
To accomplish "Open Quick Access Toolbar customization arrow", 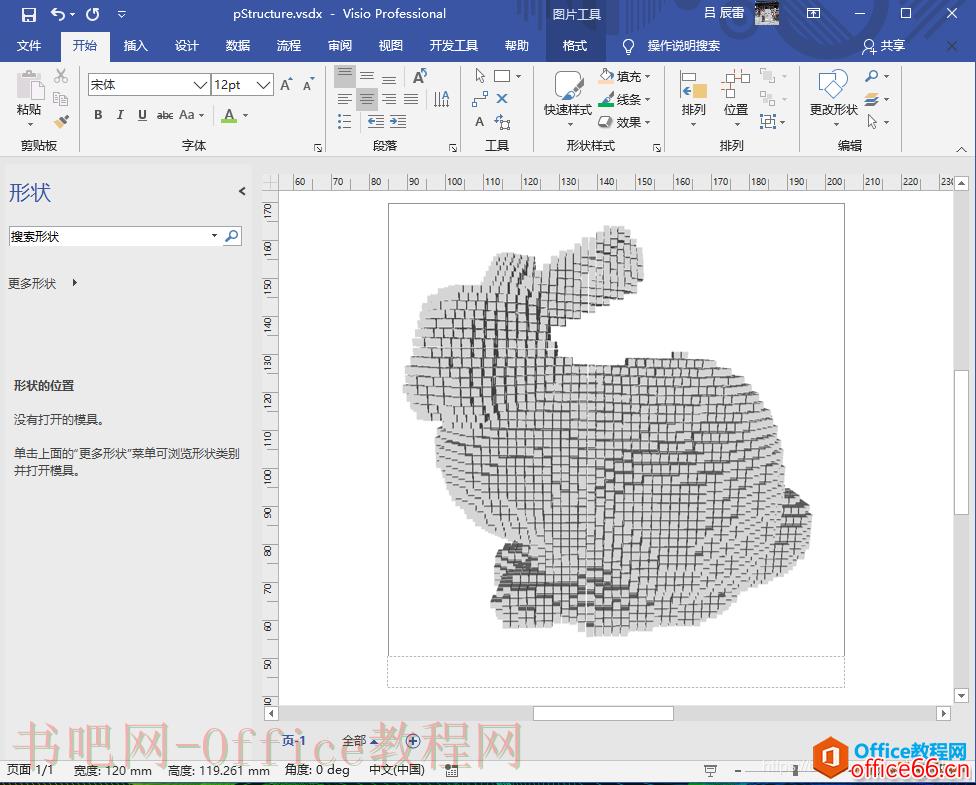I will [122, 14].
